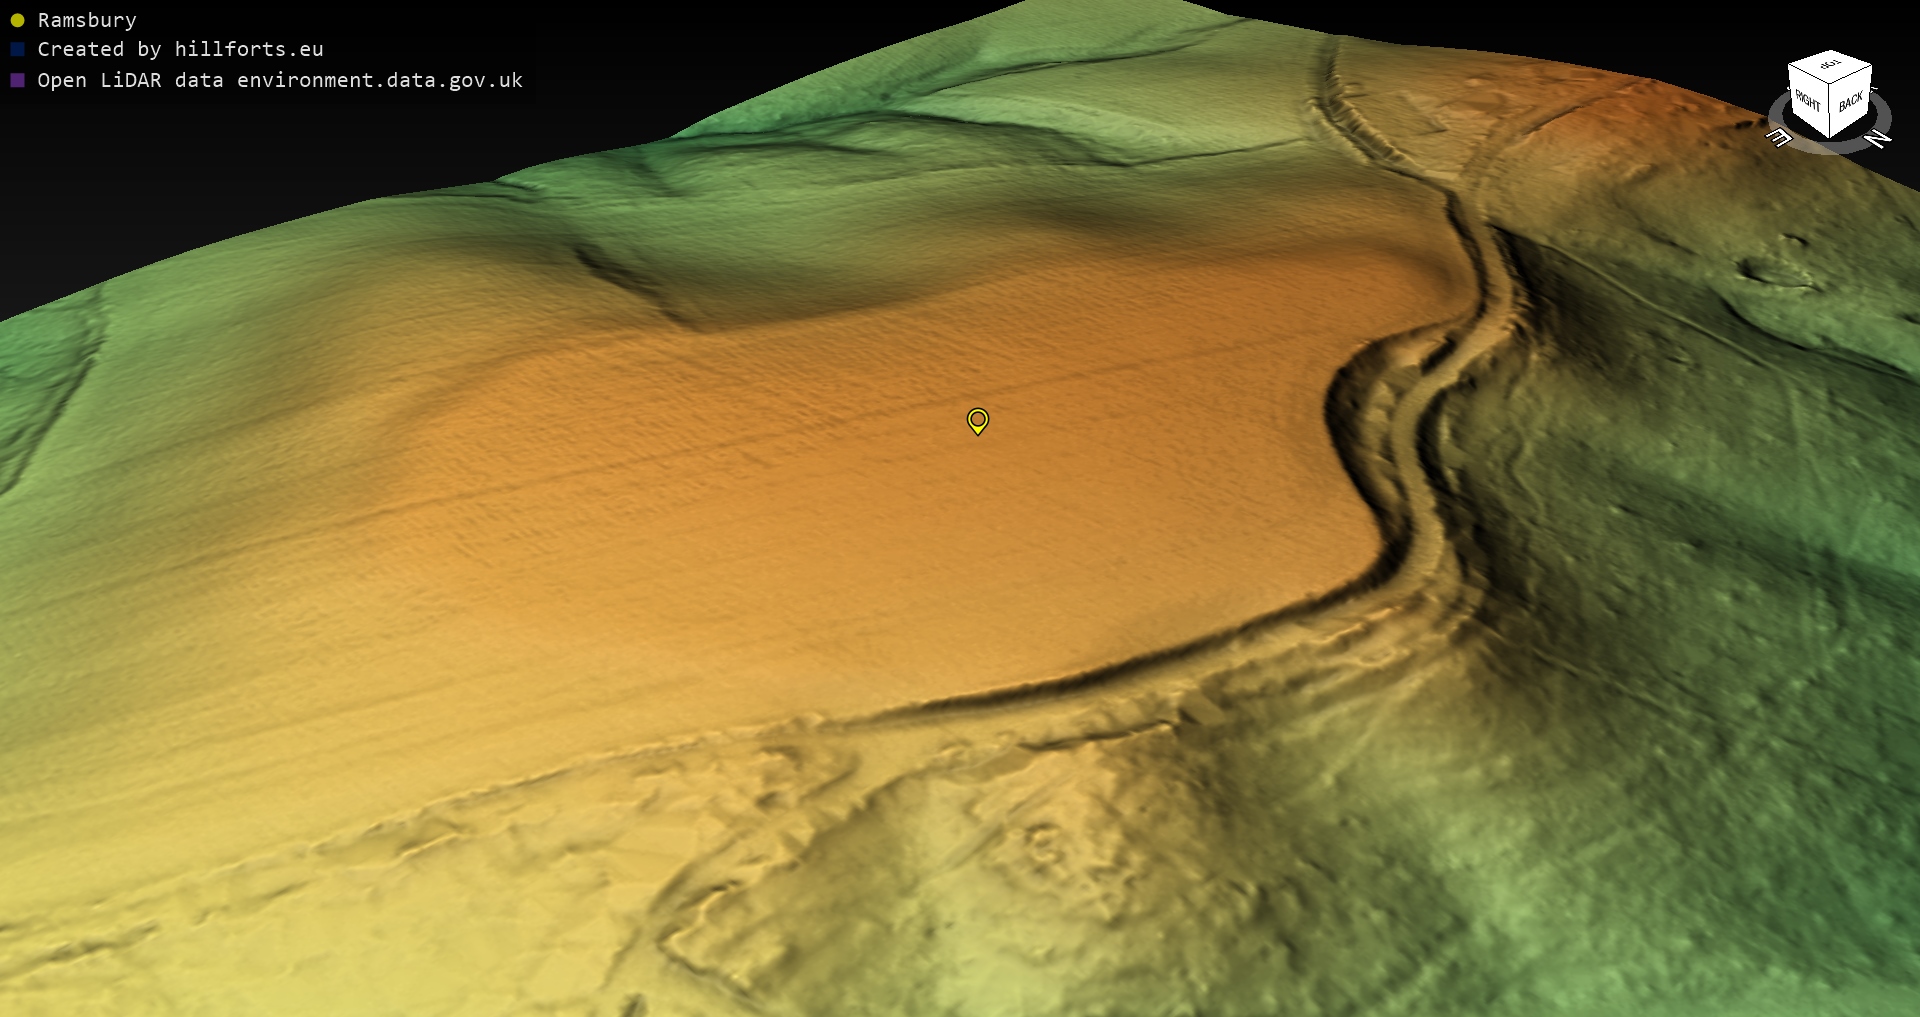Toggle the yellow Ramsbury legend dot
The width and height of the screenshot is (1920, 1017).
pyautogui.click(x=17, y=20)
